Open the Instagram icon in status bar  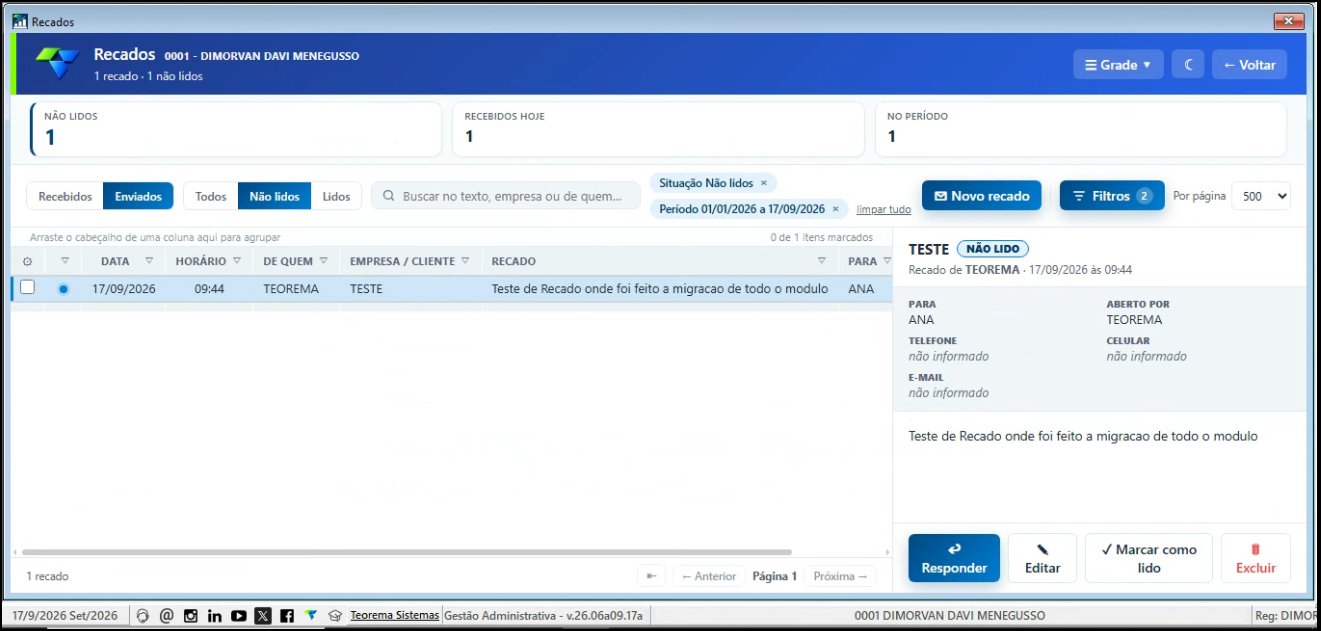point(191,616)
